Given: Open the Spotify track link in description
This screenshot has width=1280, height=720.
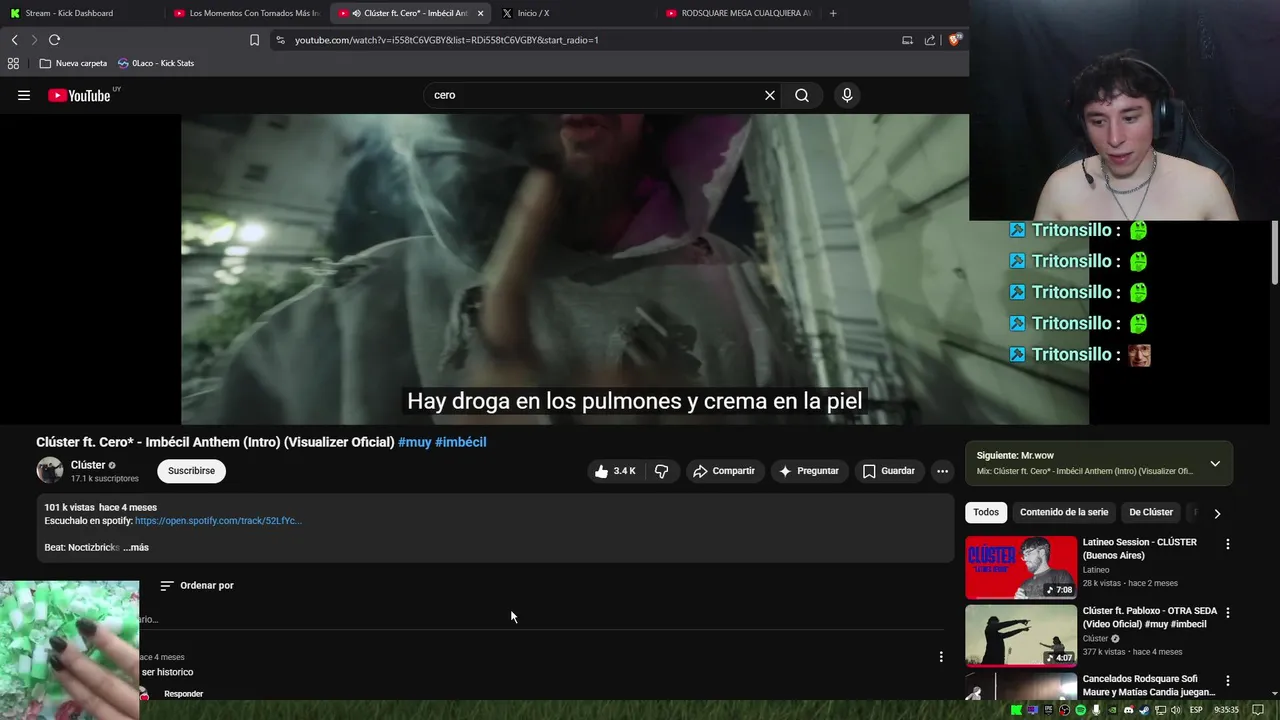Looking at the screenshot, I should (218, 521).
